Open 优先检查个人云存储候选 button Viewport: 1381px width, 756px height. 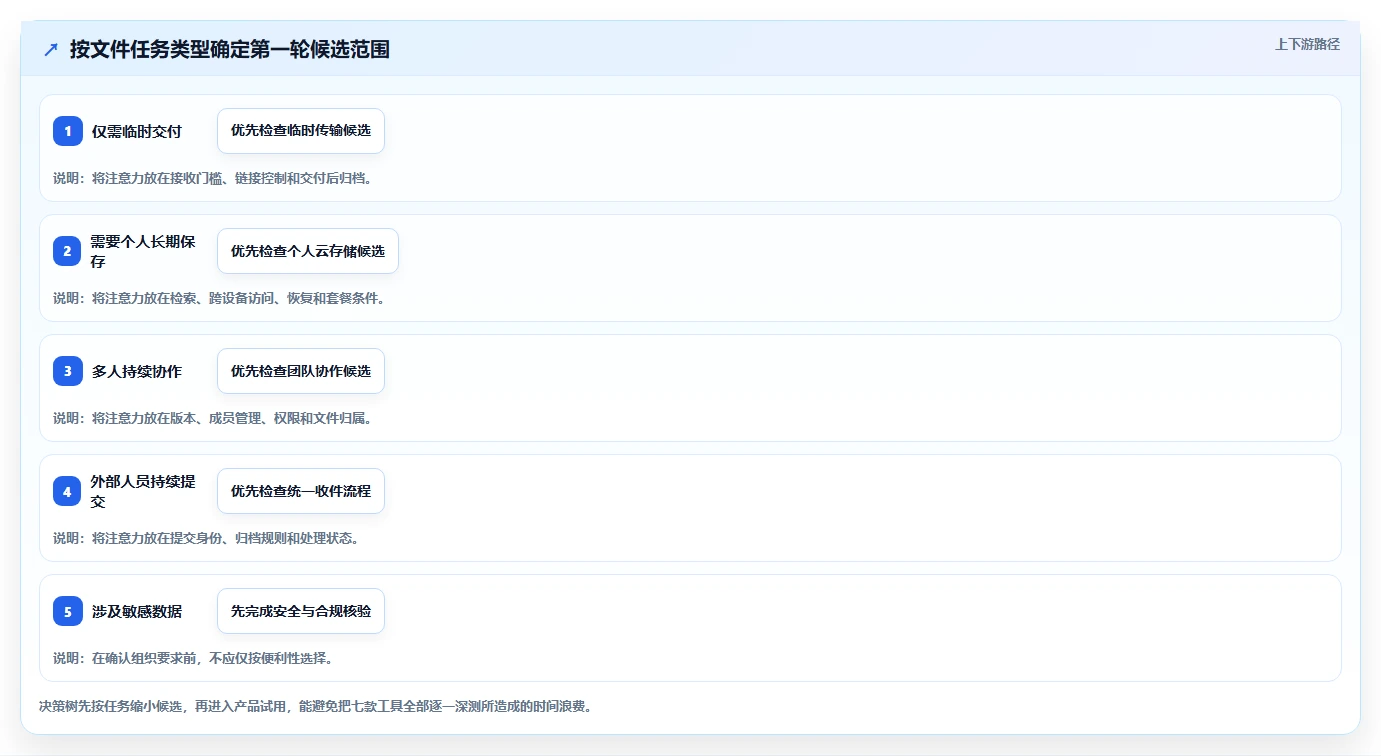click(308, 251)
